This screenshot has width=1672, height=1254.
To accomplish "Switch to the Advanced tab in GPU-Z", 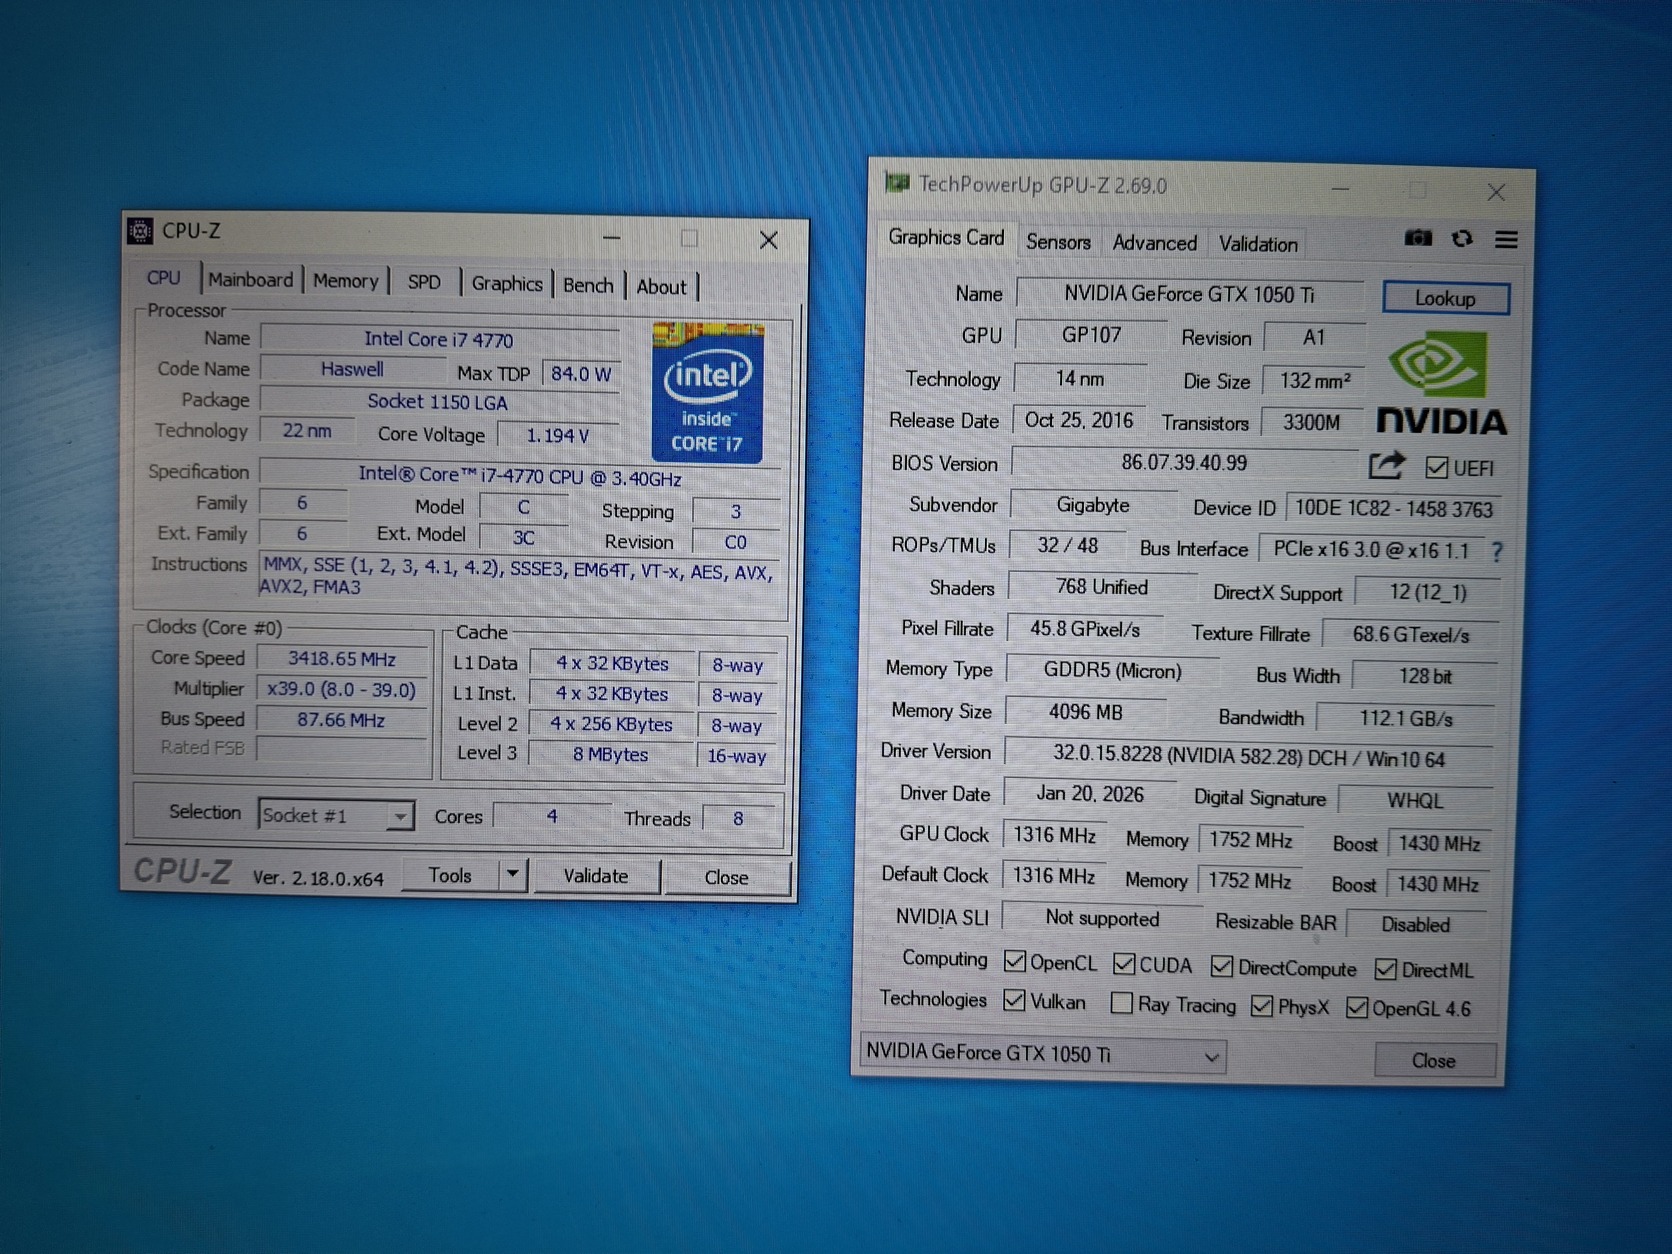I will point(1155,243).
